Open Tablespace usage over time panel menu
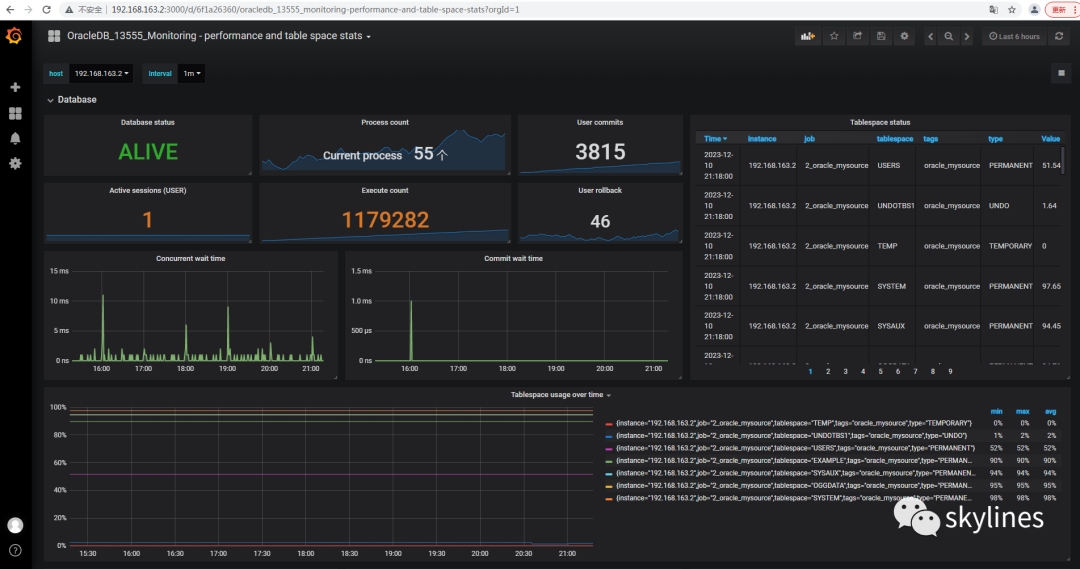This screenshot has height=569, width=1080. pyautogui.click(x=561, y=395)
